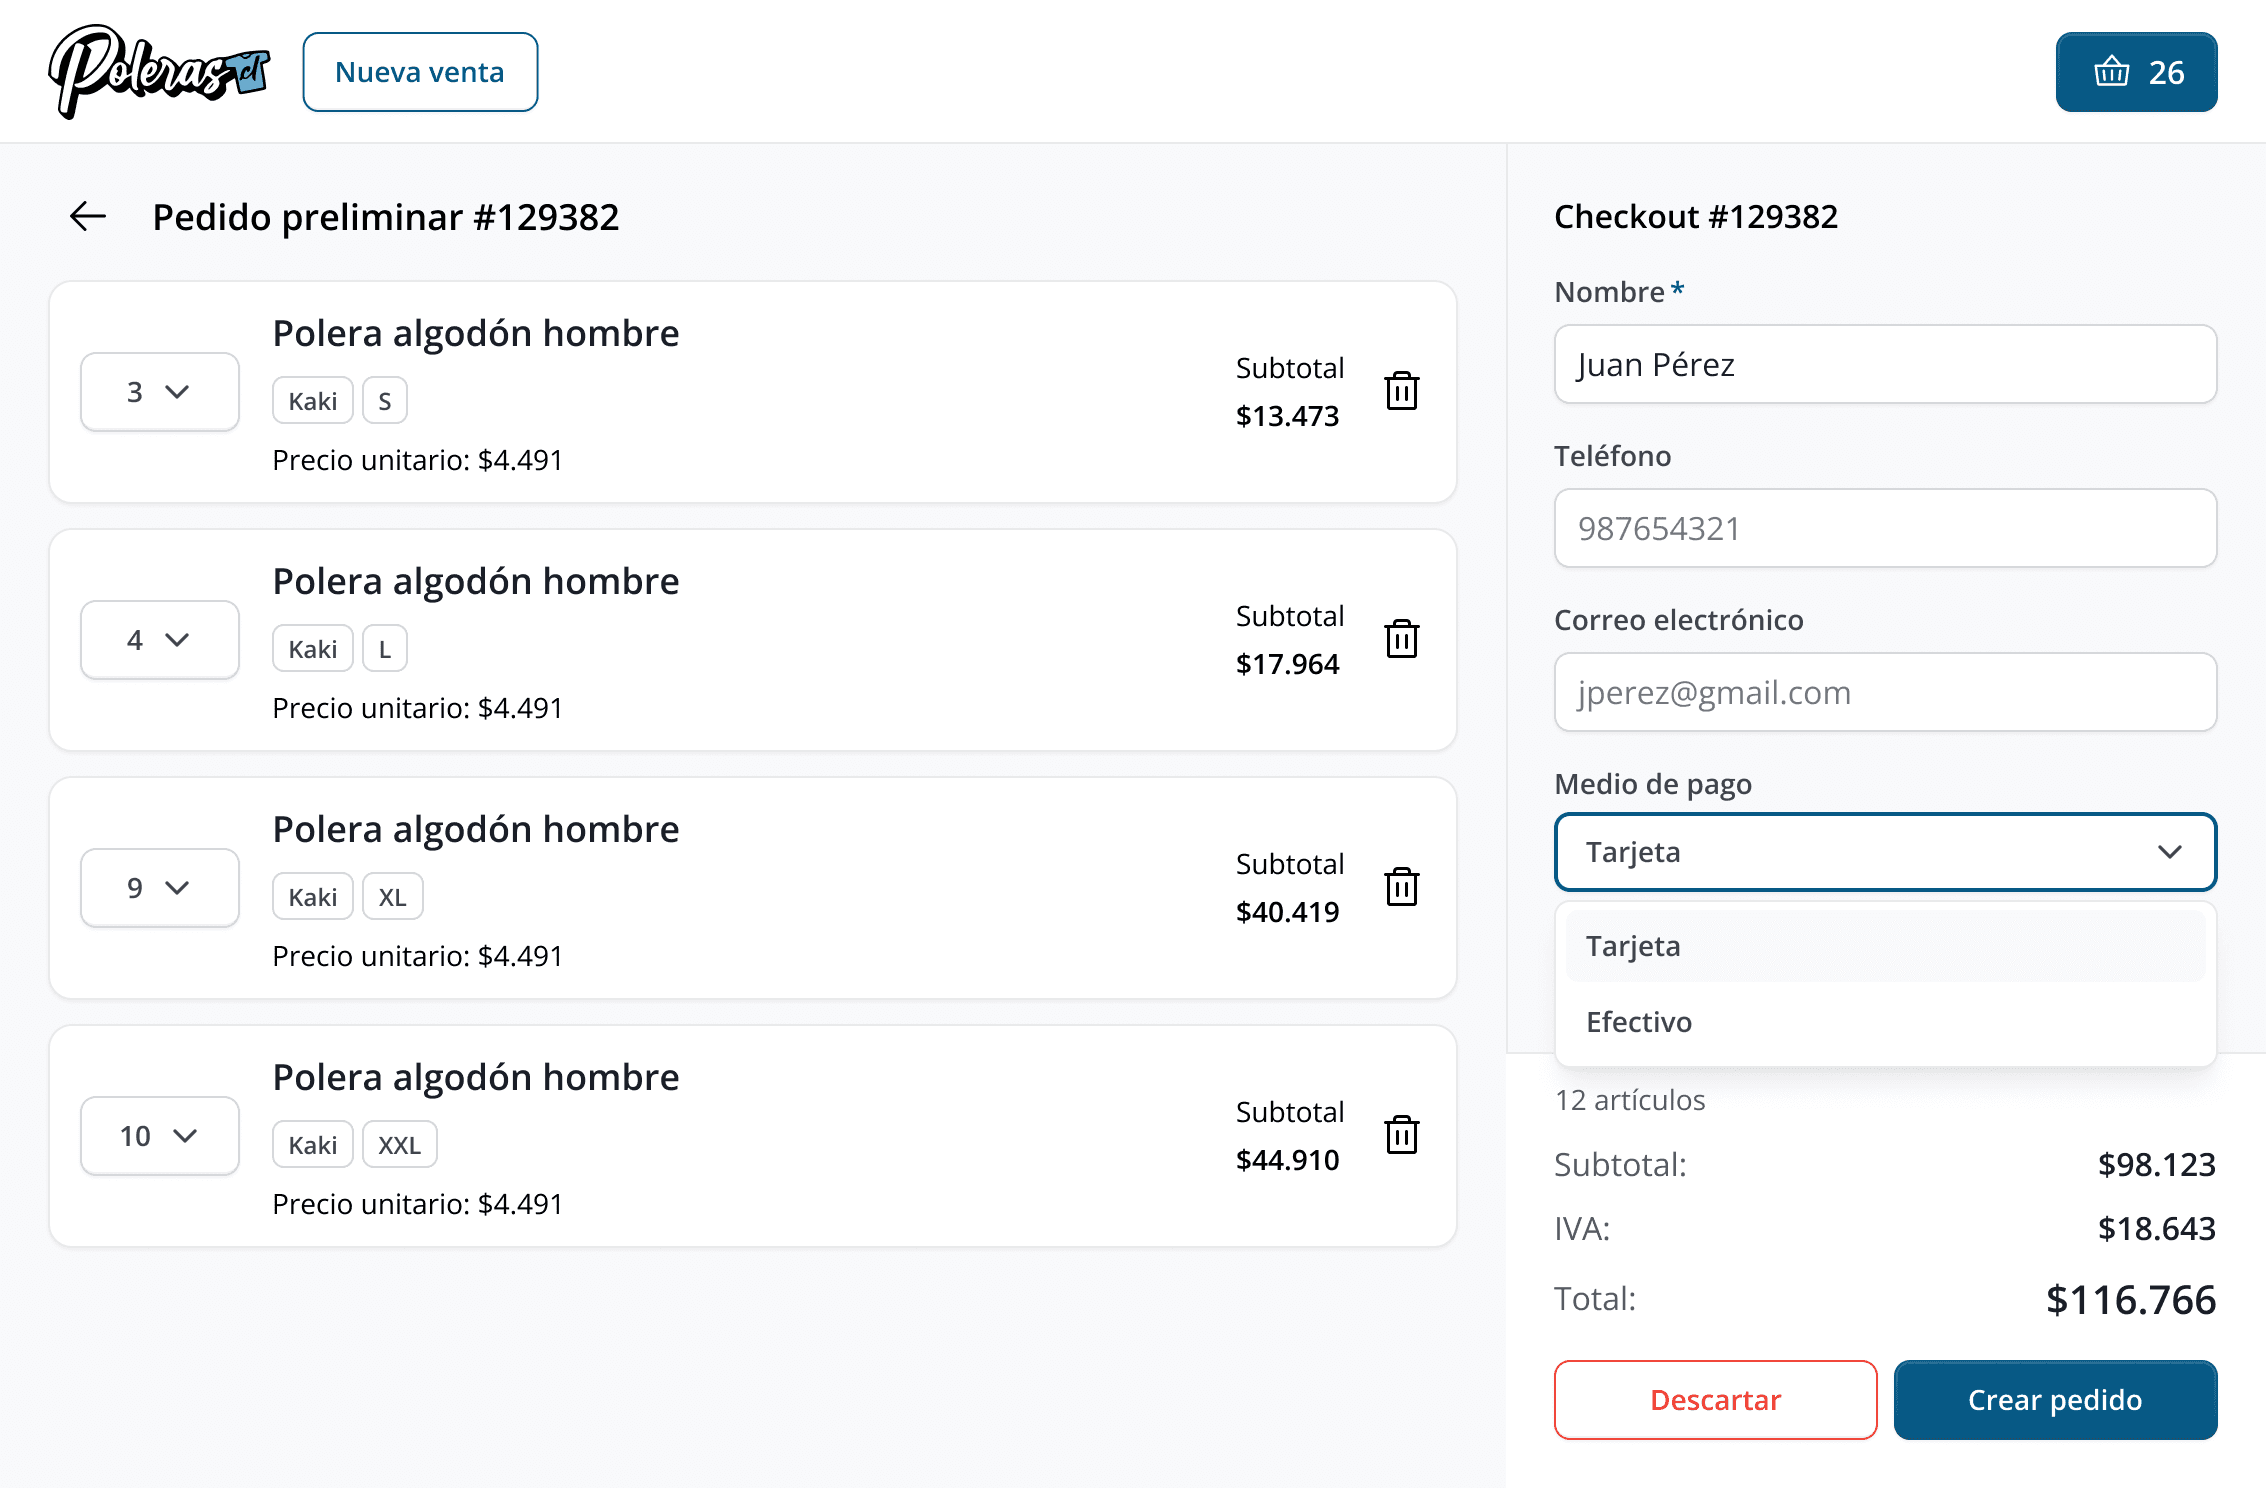The width and height of the screenshot is (2266, 1488).
Task: Click into the Teléfono input field
Action: click(1885, 528)
